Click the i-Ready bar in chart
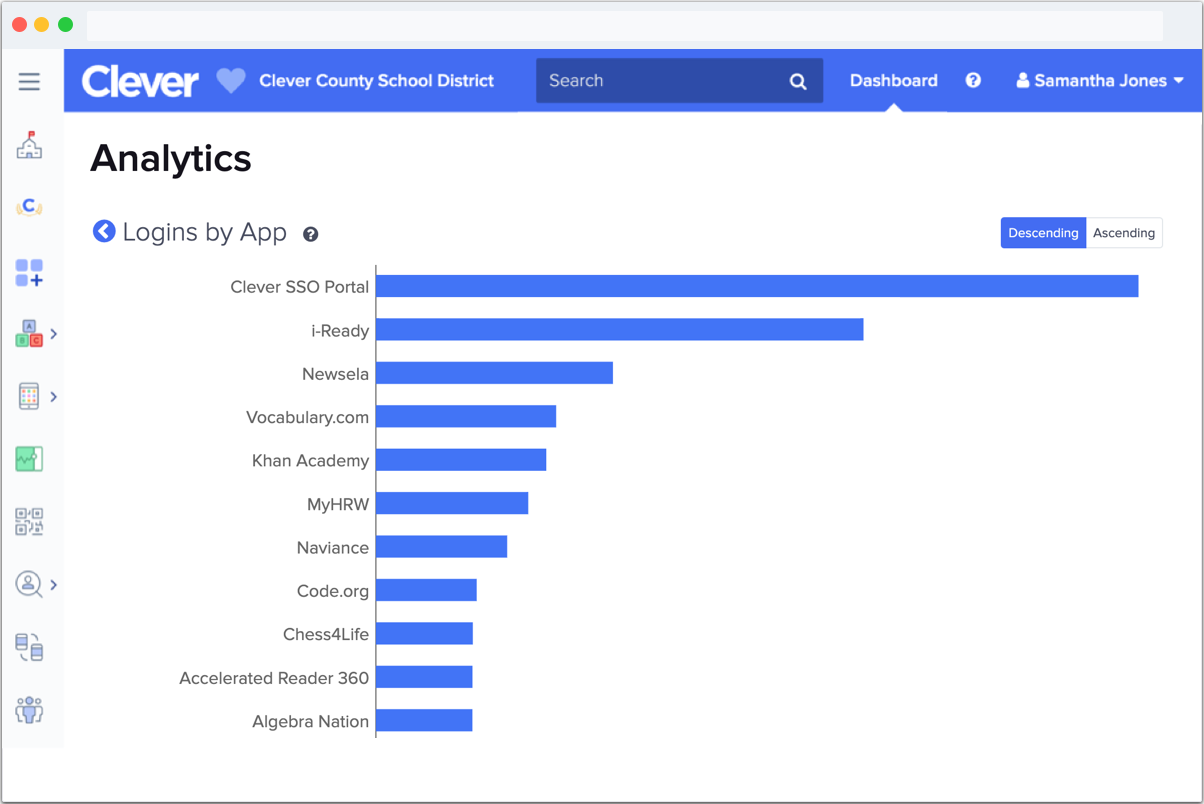Viewport: 1204px width, 804px height. 620,329
